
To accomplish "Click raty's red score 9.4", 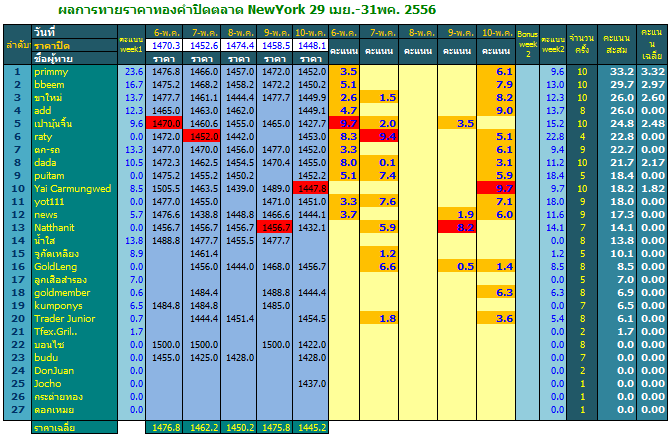I will [x=379, y=137].
